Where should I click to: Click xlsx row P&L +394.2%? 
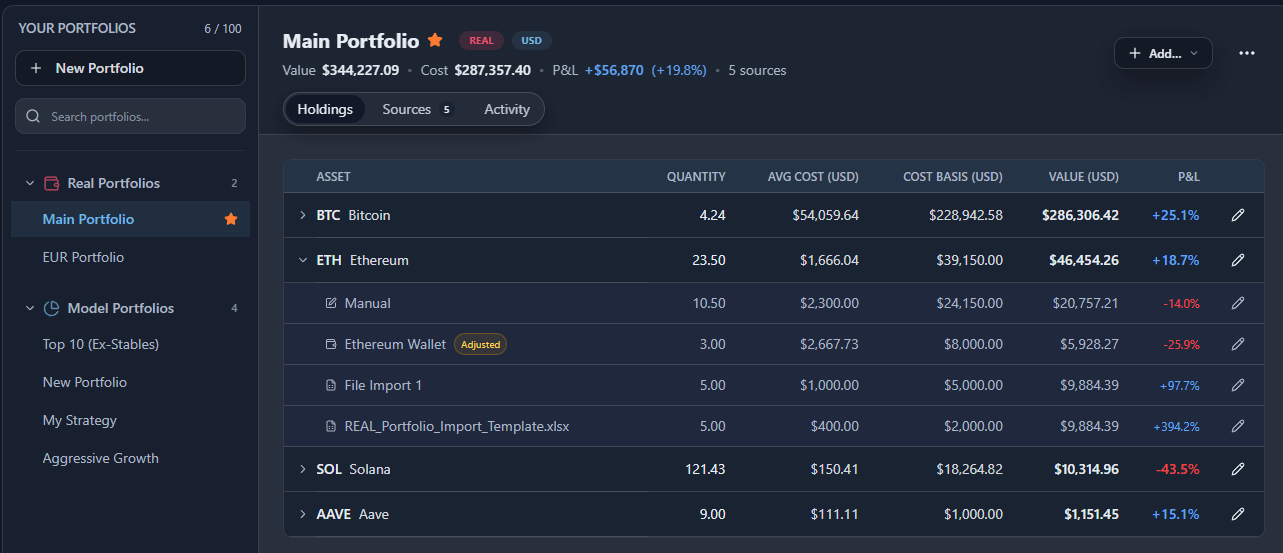1176,426
